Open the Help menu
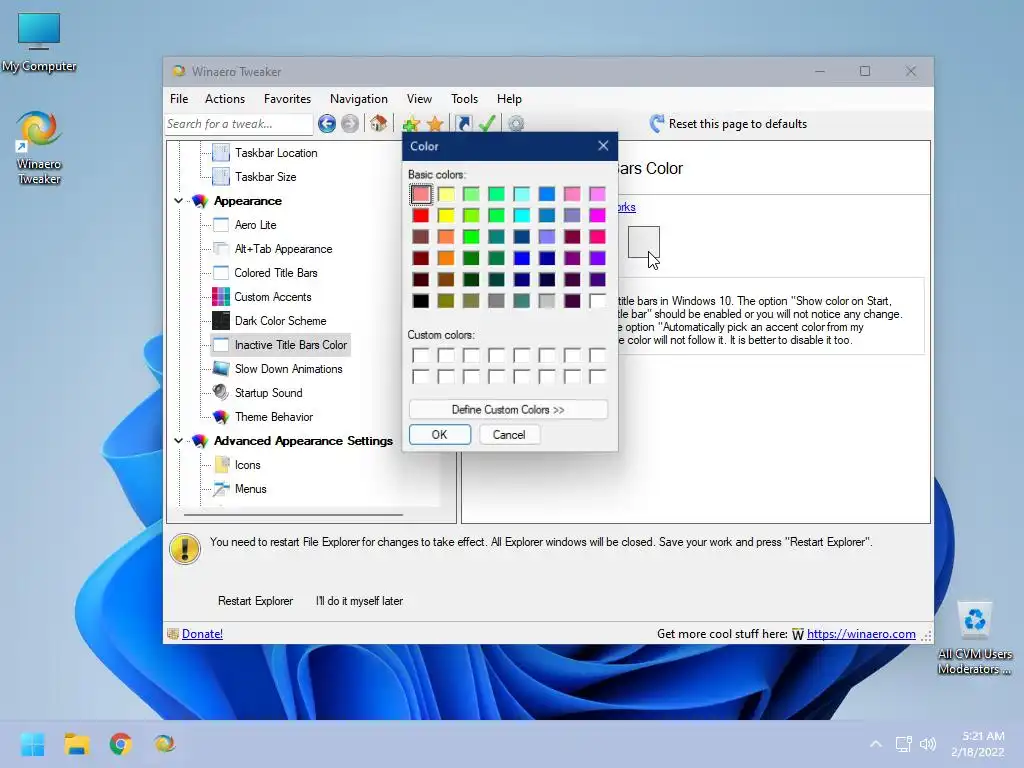 (509, 99)
